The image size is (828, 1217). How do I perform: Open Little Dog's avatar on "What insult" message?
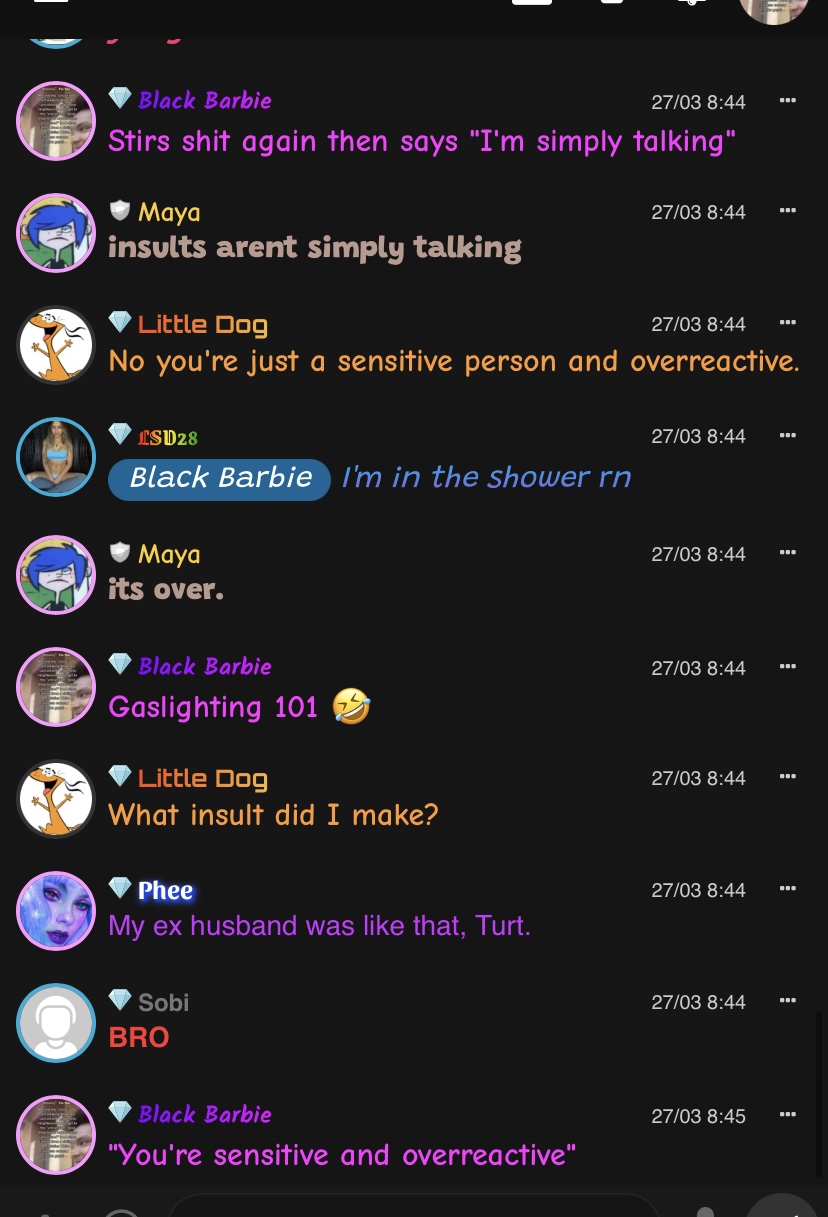pyautogui.click(x=56, y=799)
